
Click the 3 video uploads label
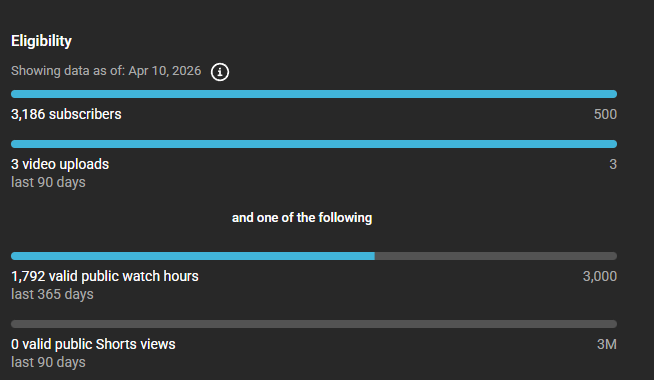[x=60, y=164]
